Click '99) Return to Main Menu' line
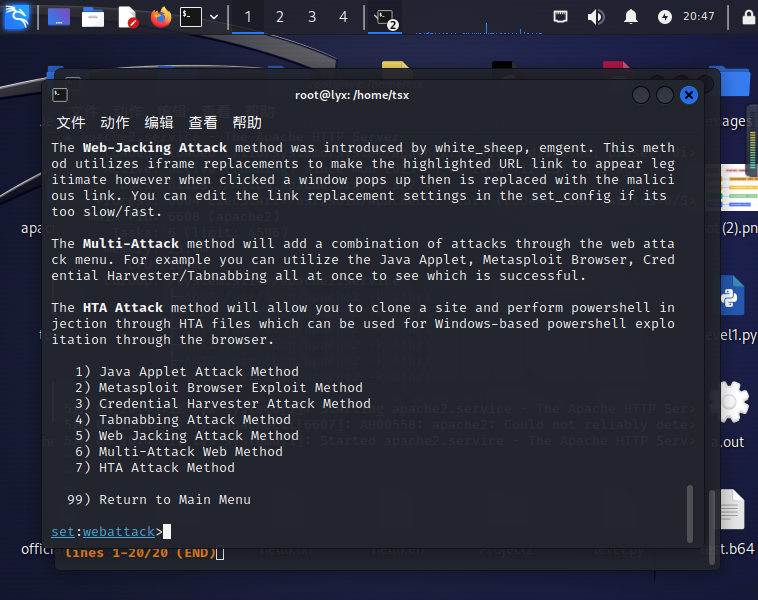758x600 pixels. click(159, 499)
